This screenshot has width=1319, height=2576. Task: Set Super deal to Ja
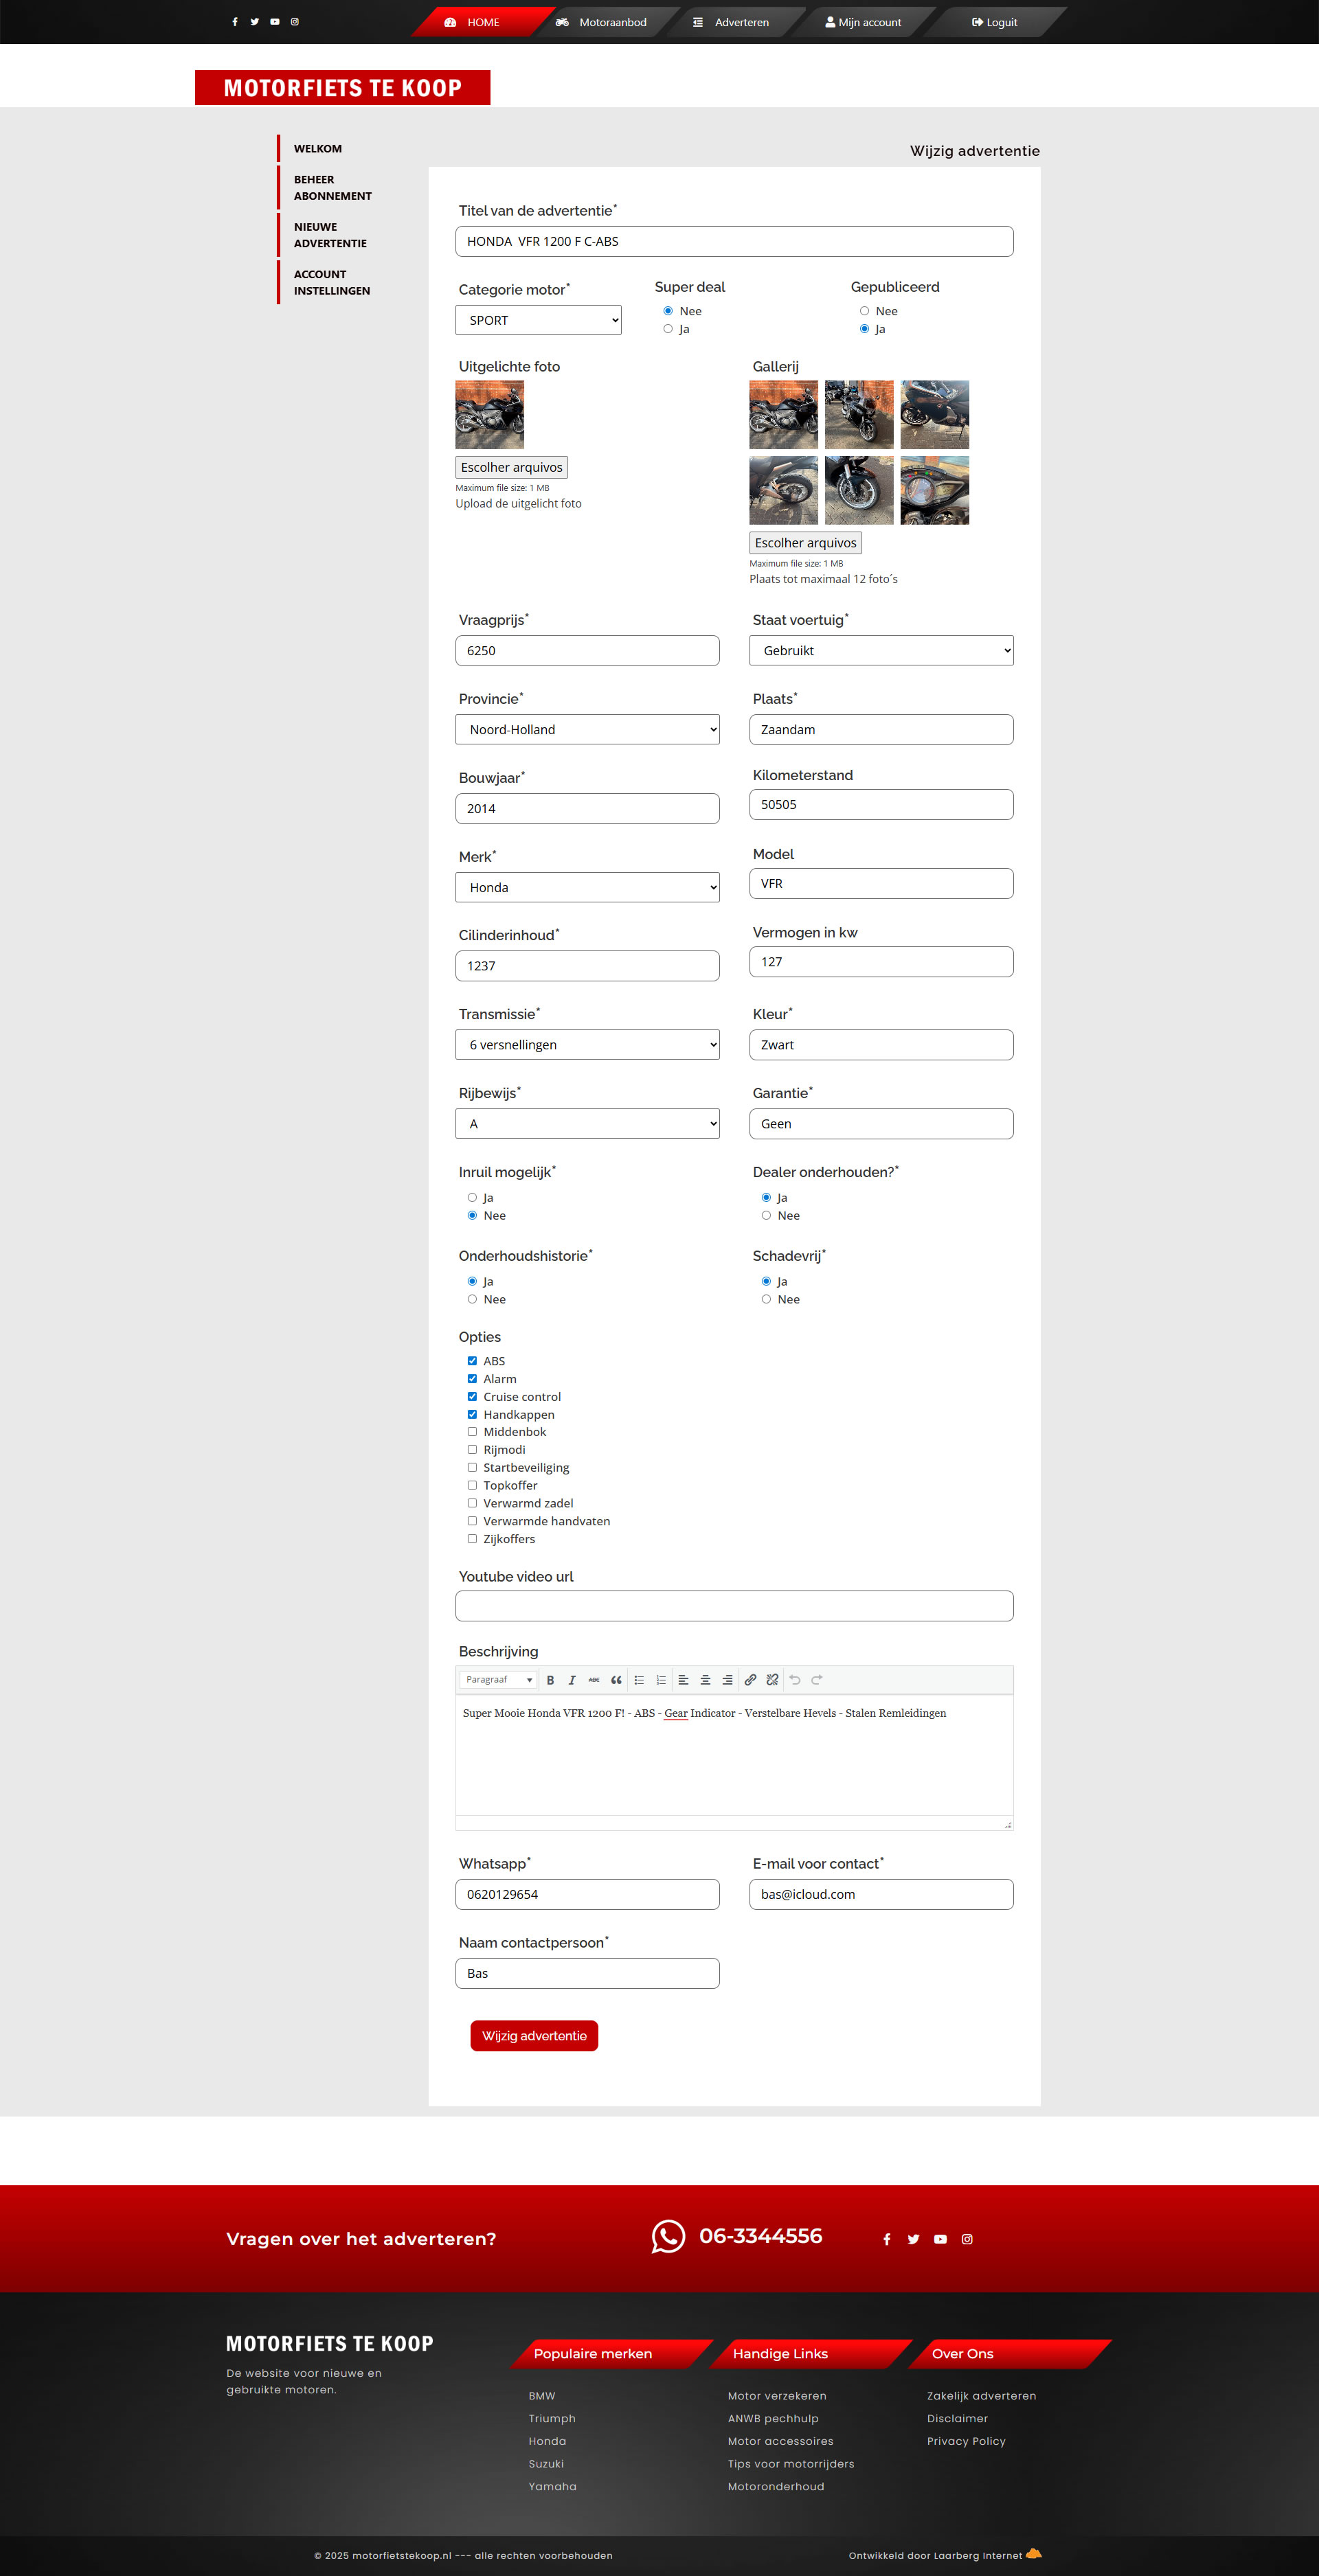click(x=668, y=329)
